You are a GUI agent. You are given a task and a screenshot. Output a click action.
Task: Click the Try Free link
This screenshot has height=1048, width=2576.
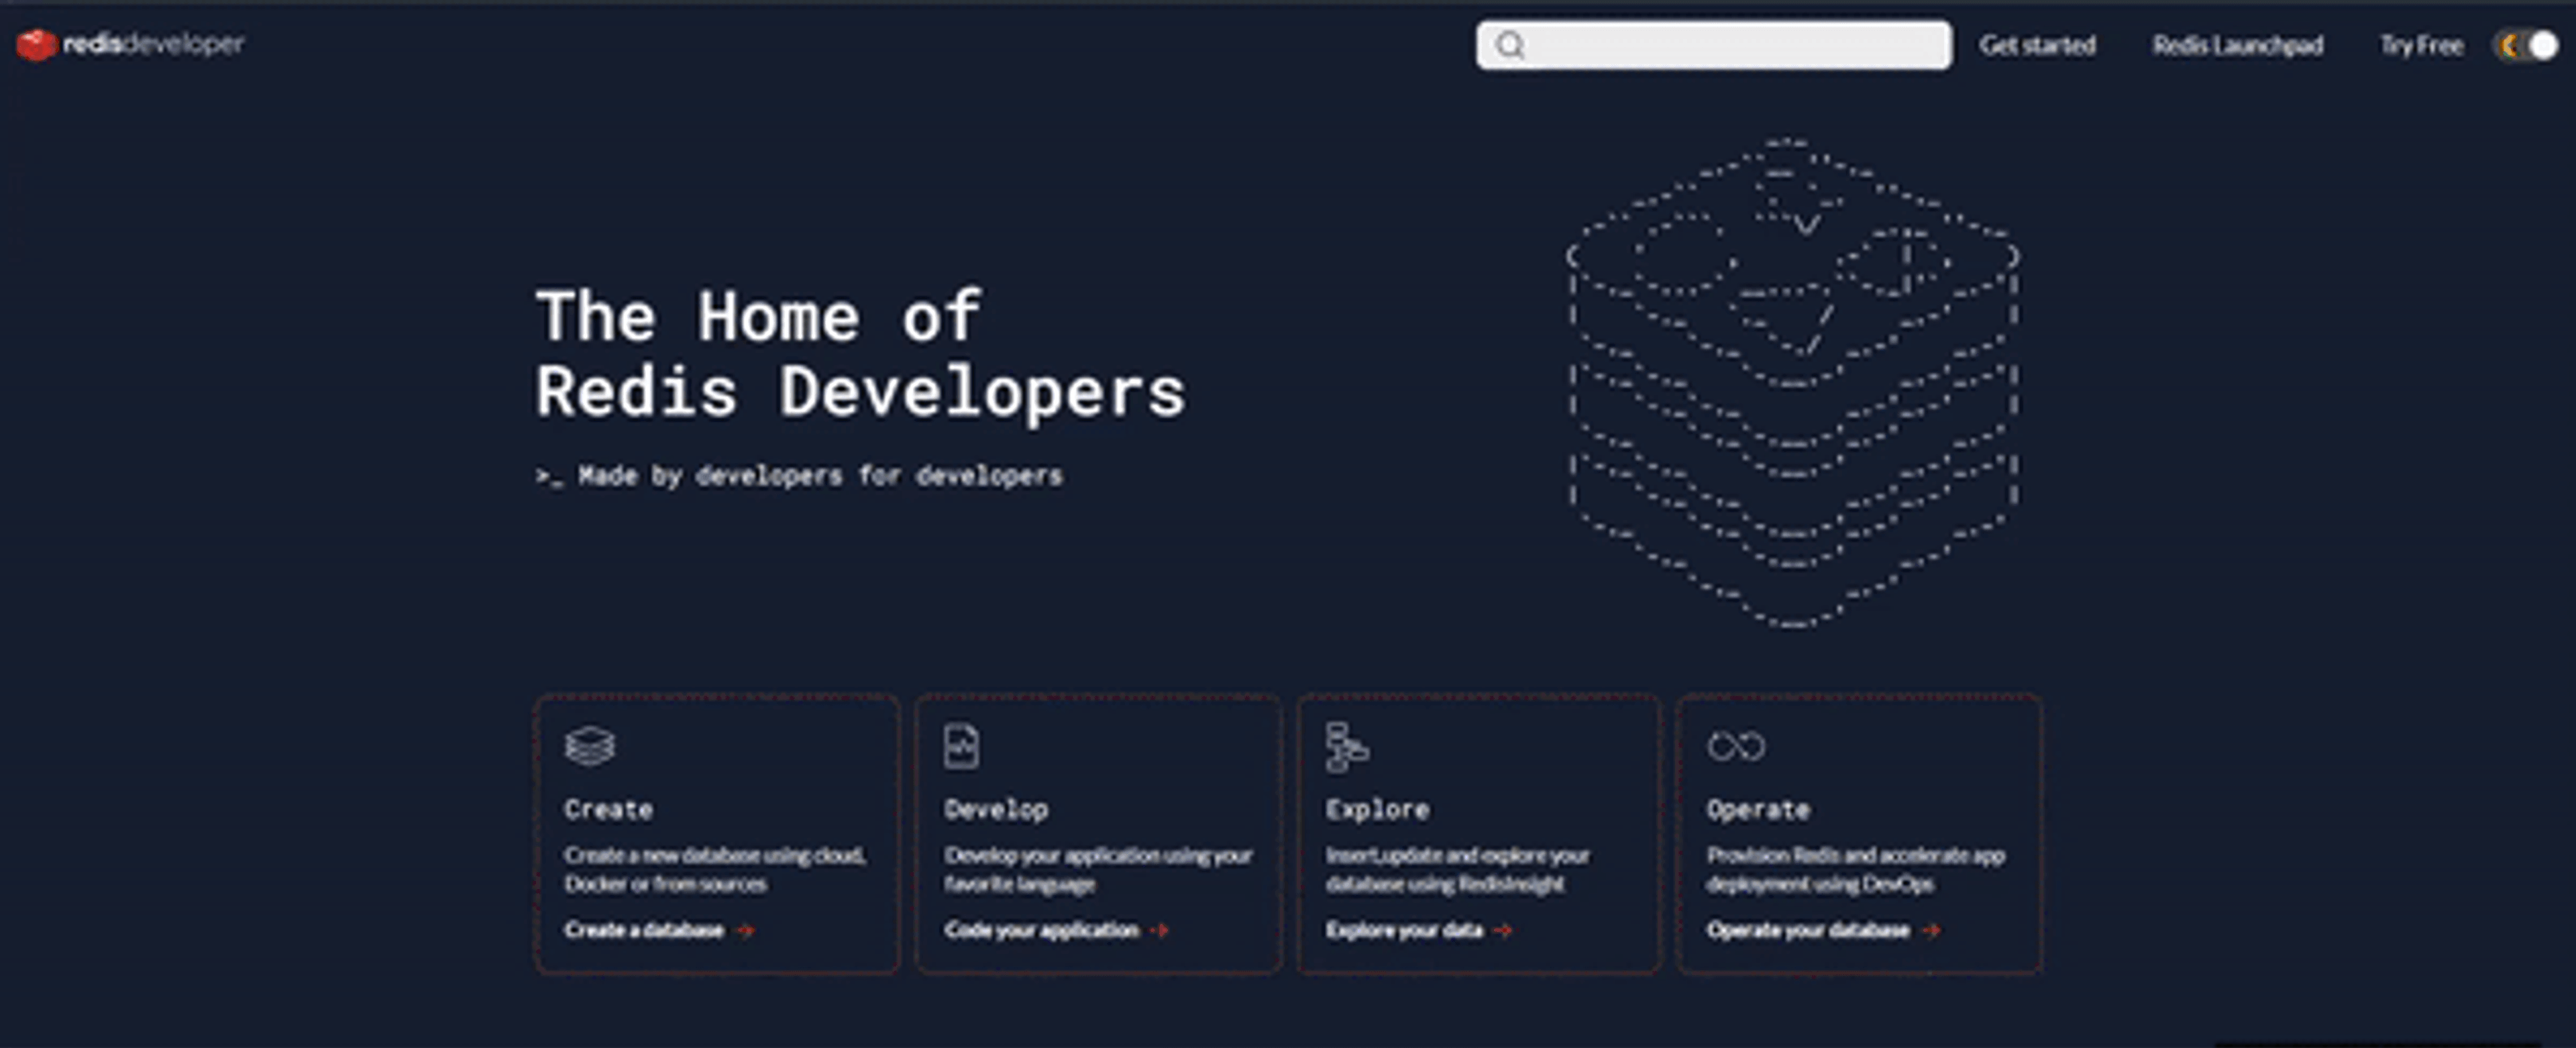click(2420, 46)
